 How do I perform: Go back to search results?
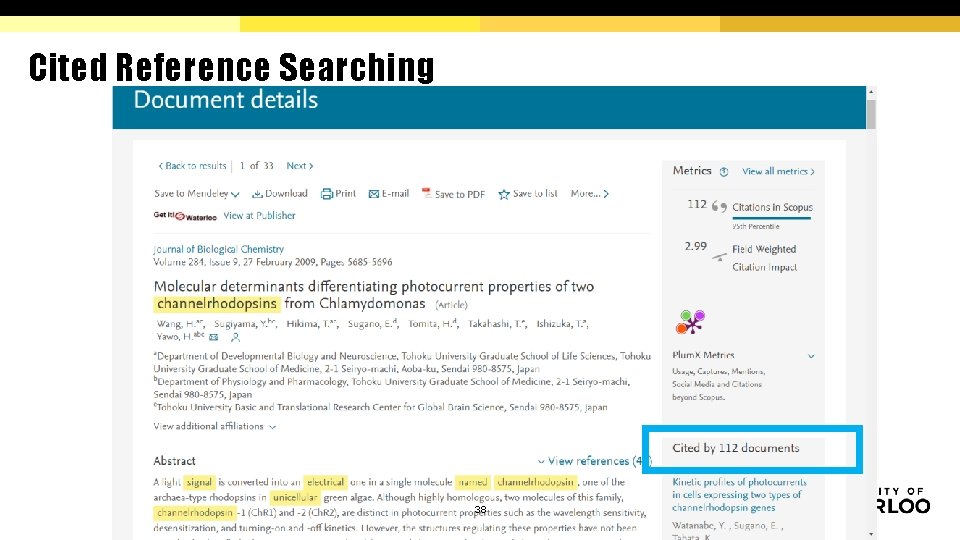[192, 166]
